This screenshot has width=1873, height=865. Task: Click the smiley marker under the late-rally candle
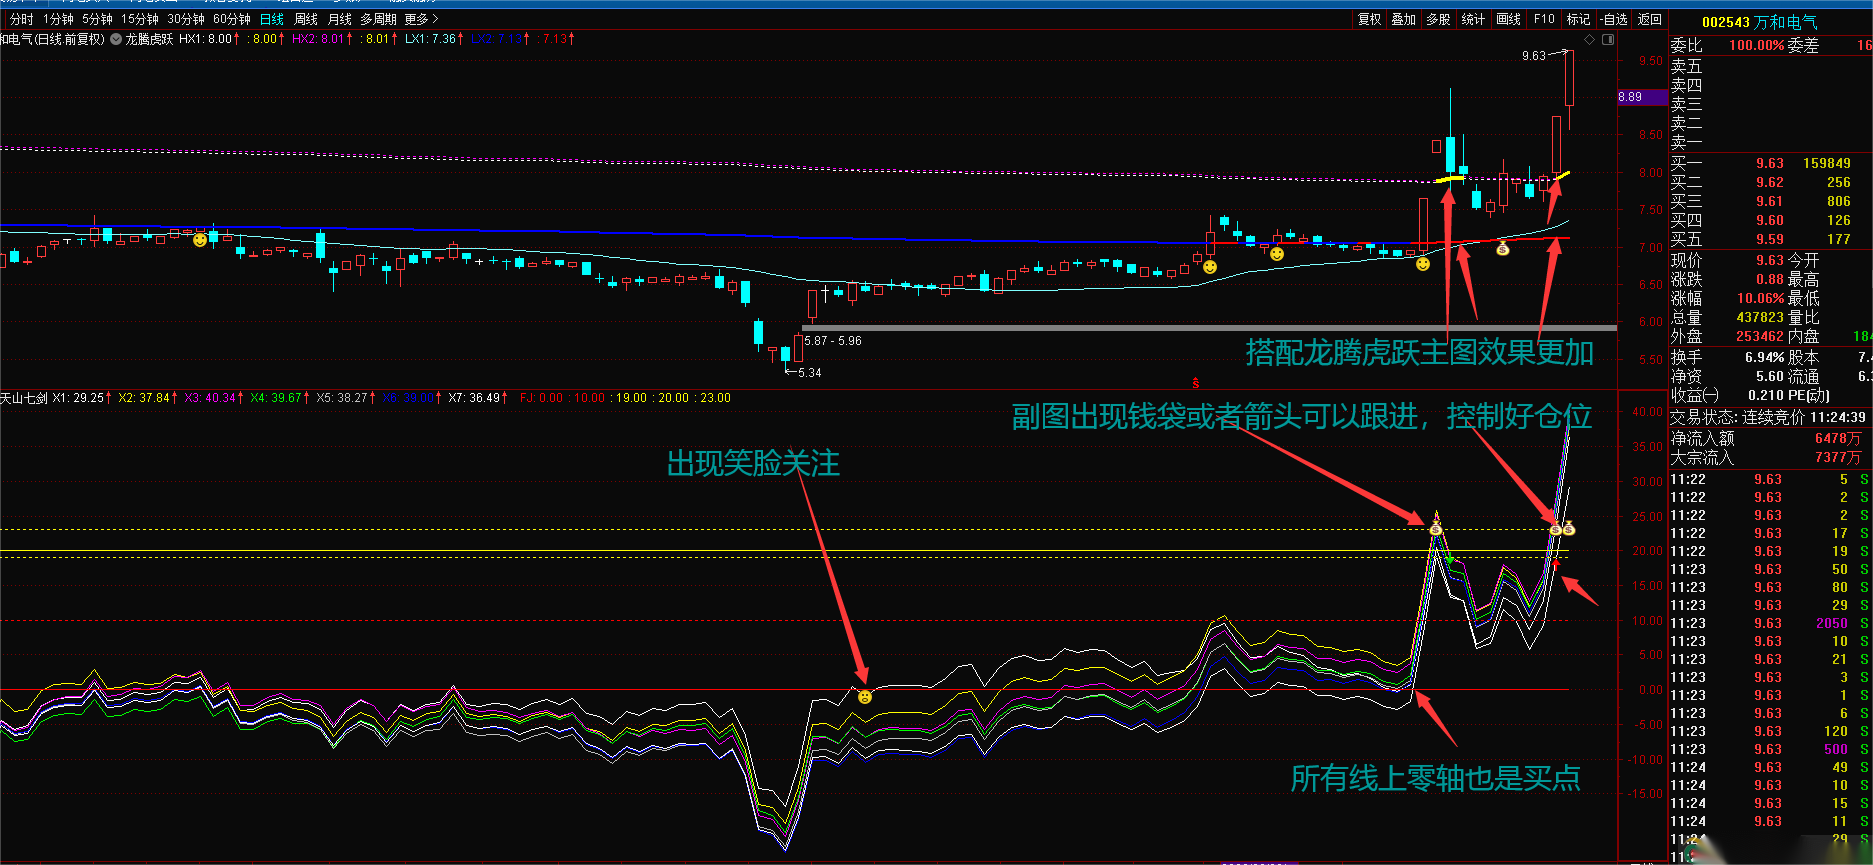pyautogui.click(x=1423, y=264)
